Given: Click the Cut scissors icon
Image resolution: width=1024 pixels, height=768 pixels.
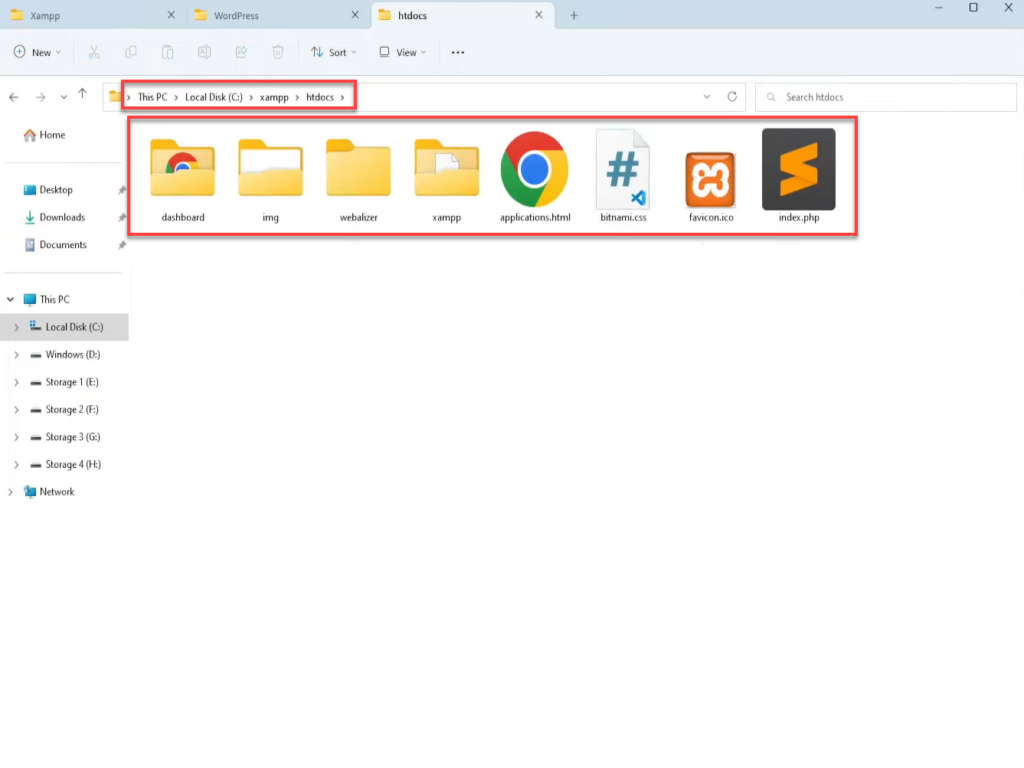Looking at the screenshot, I should tap(94, 52).
